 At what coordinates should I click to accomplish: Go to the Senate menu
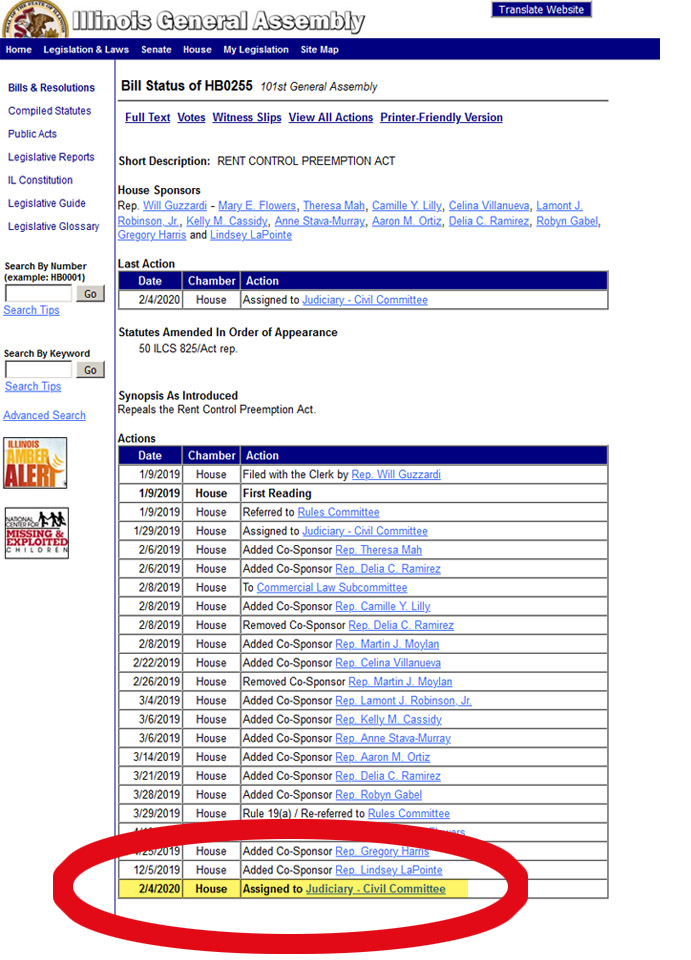pyautogui.click(x=156, y=50)
